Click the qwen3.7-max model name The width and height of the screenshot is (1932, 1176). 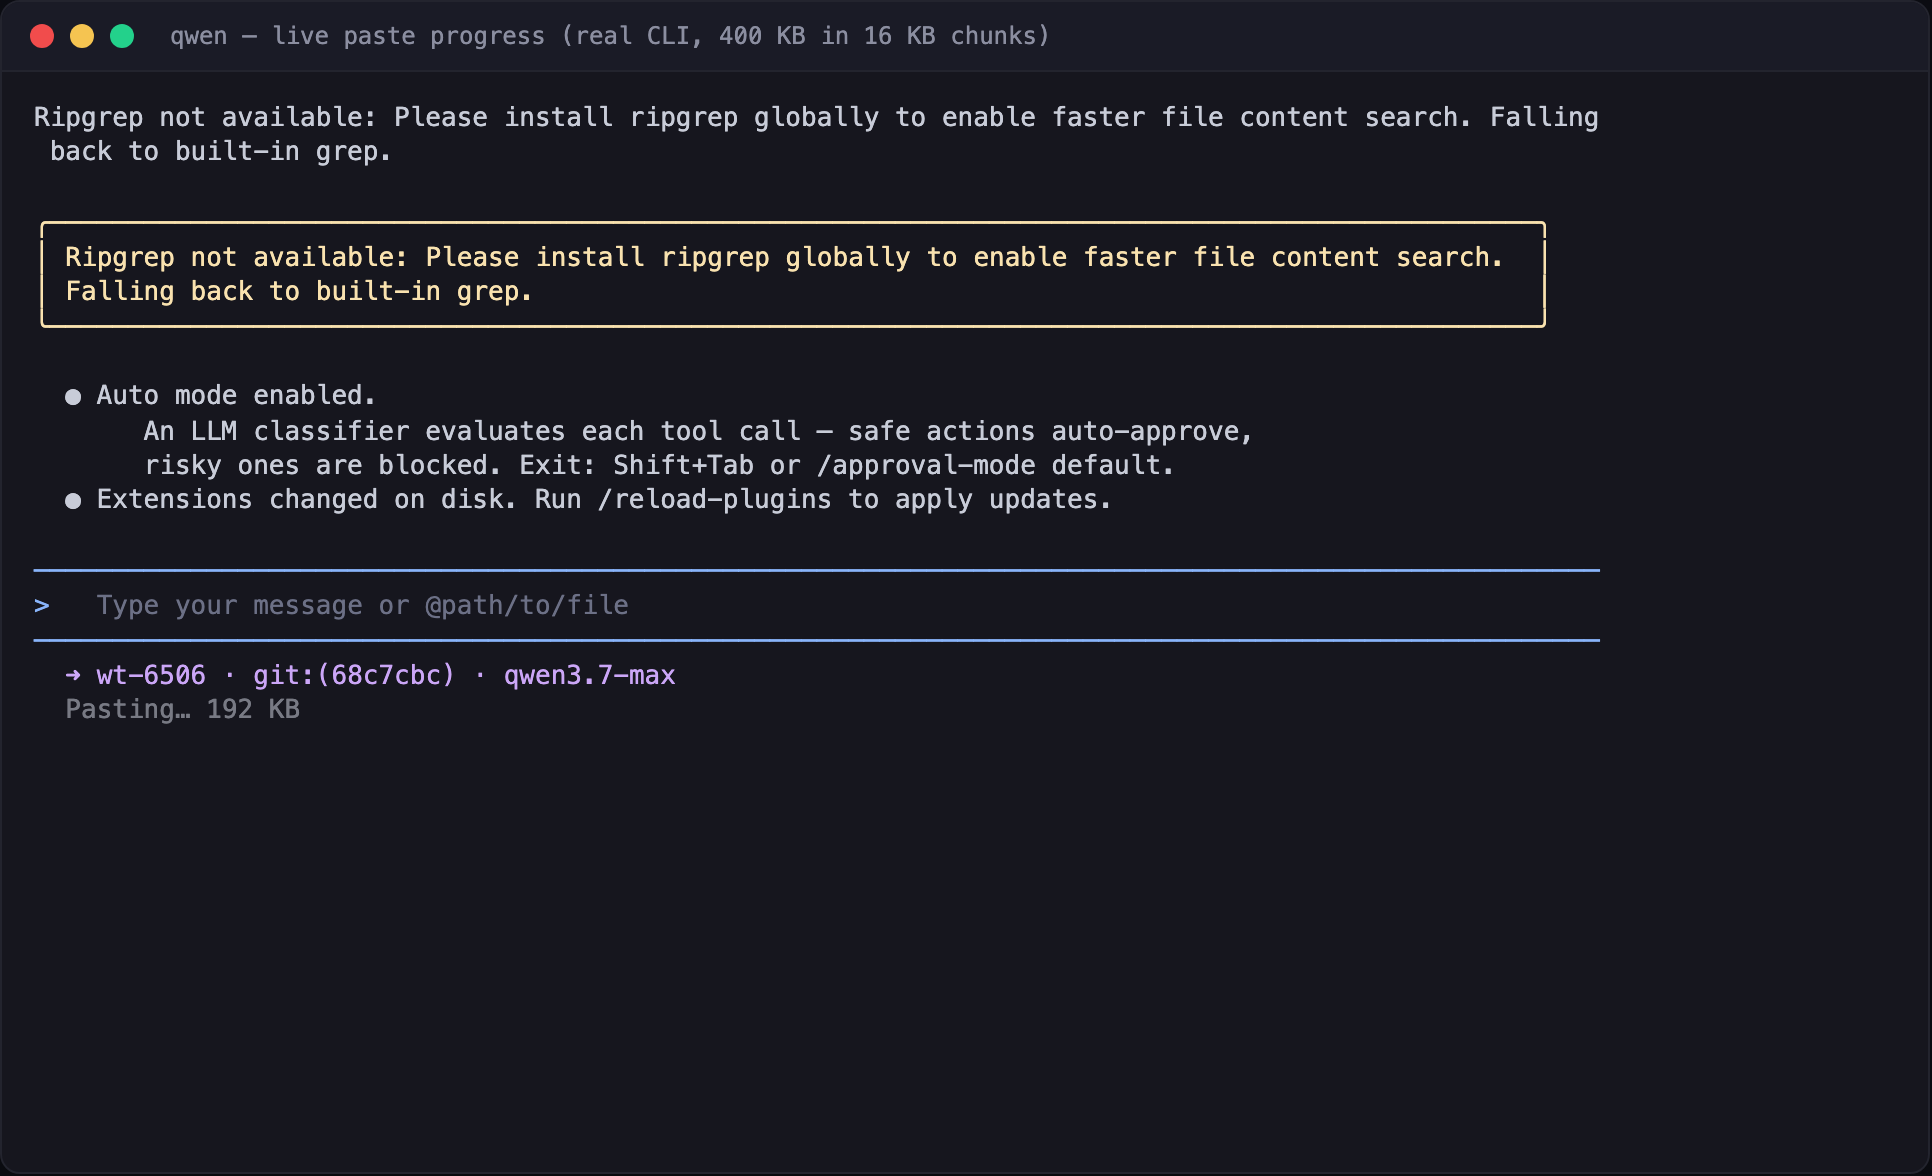coord(590,675)
